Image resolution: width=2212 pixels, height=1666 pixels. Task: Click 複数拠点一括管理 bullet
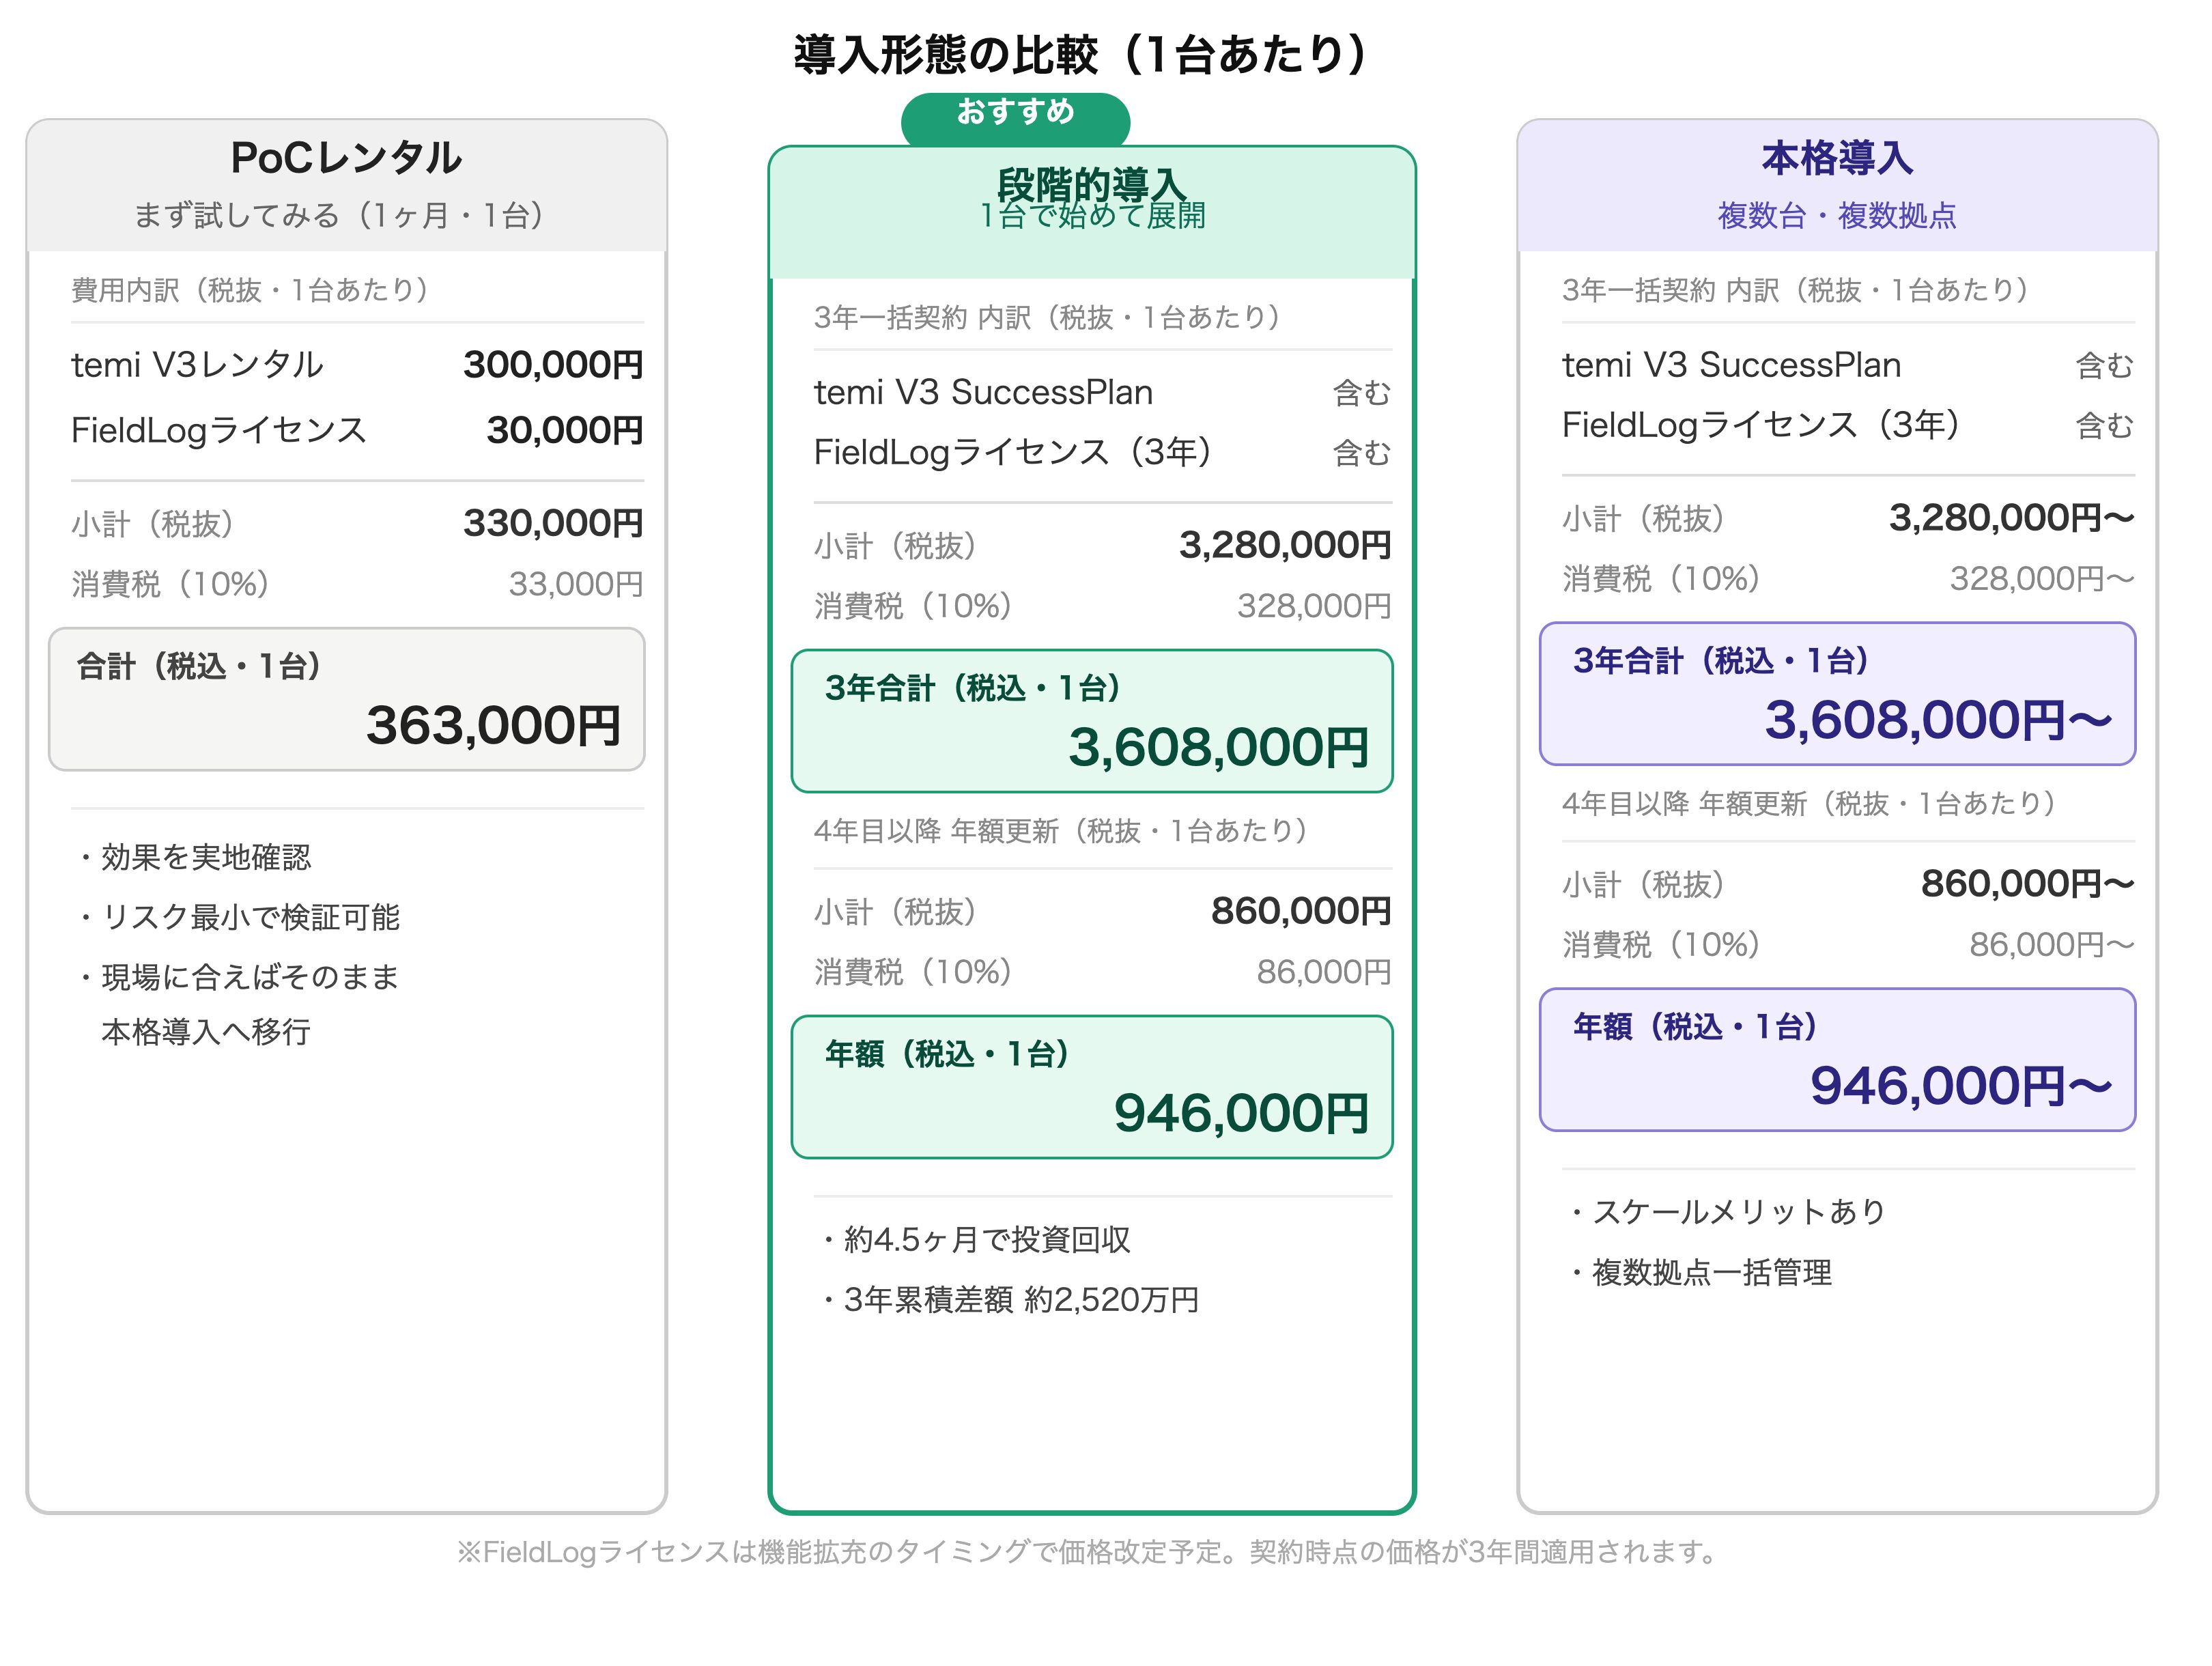pyautogui.click(x=1701, y=1273)
